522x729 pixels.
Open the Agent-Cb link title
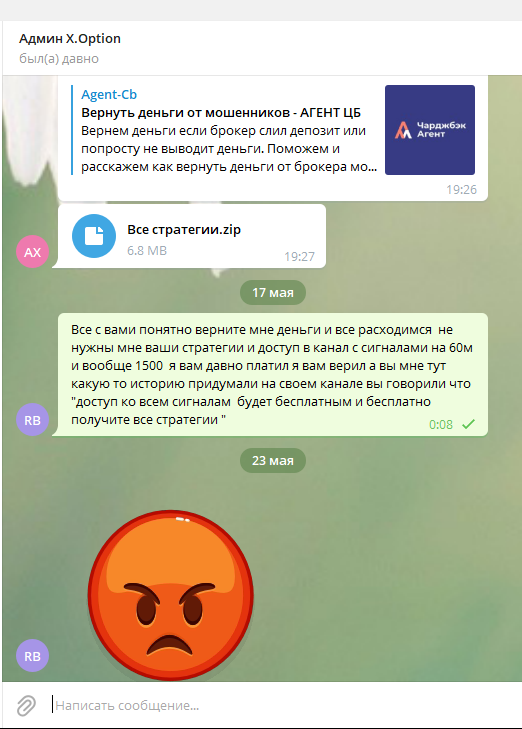tap(109, 94)
